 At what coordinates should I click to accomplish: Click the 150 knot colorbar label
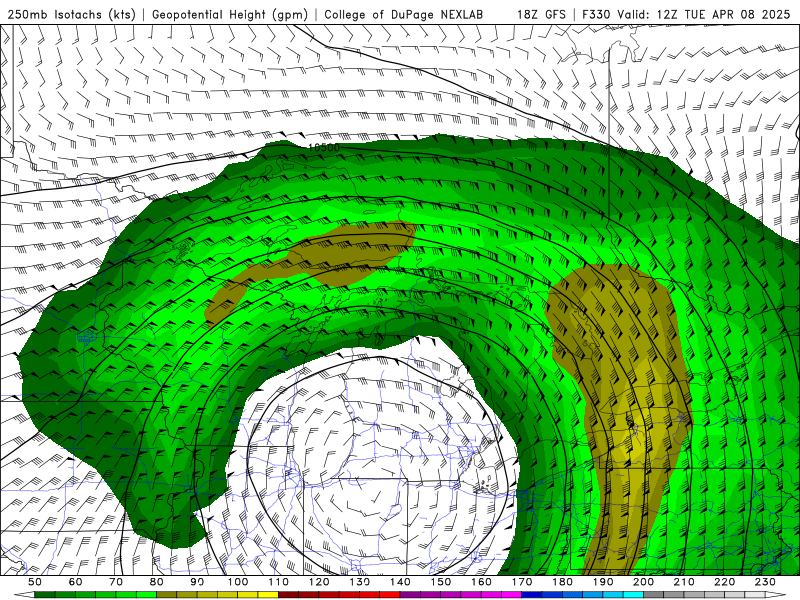tap(441, 582)
